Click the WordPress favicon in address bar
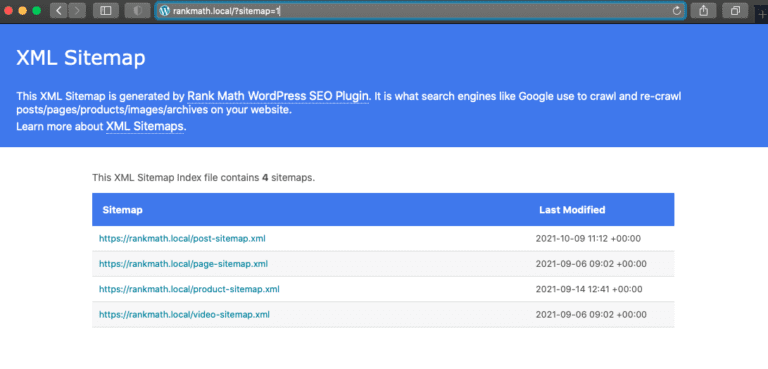Screen dimensions: 768x369 165,11
